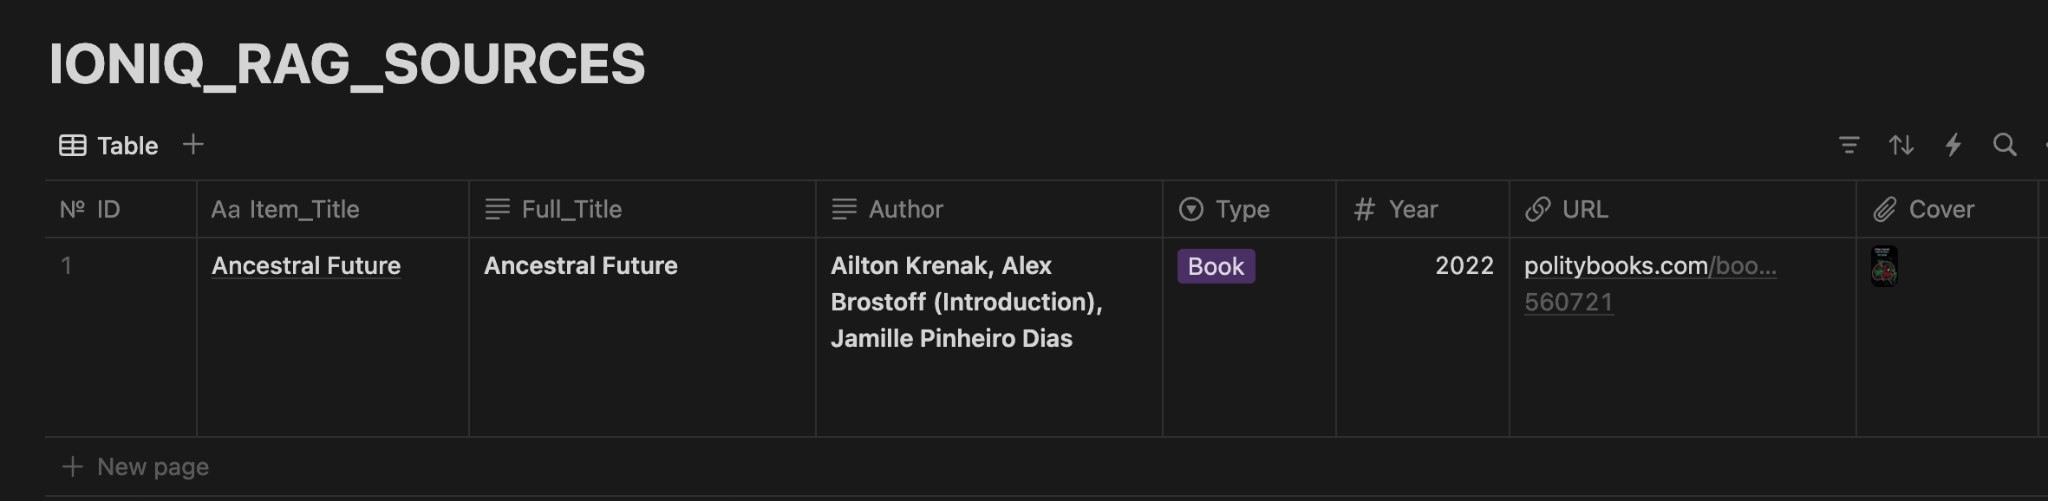Image resolution: width=2048 pixels, height=501 pixels.
Task: Add a new view with plus icon
Action: tap(193, 145)
